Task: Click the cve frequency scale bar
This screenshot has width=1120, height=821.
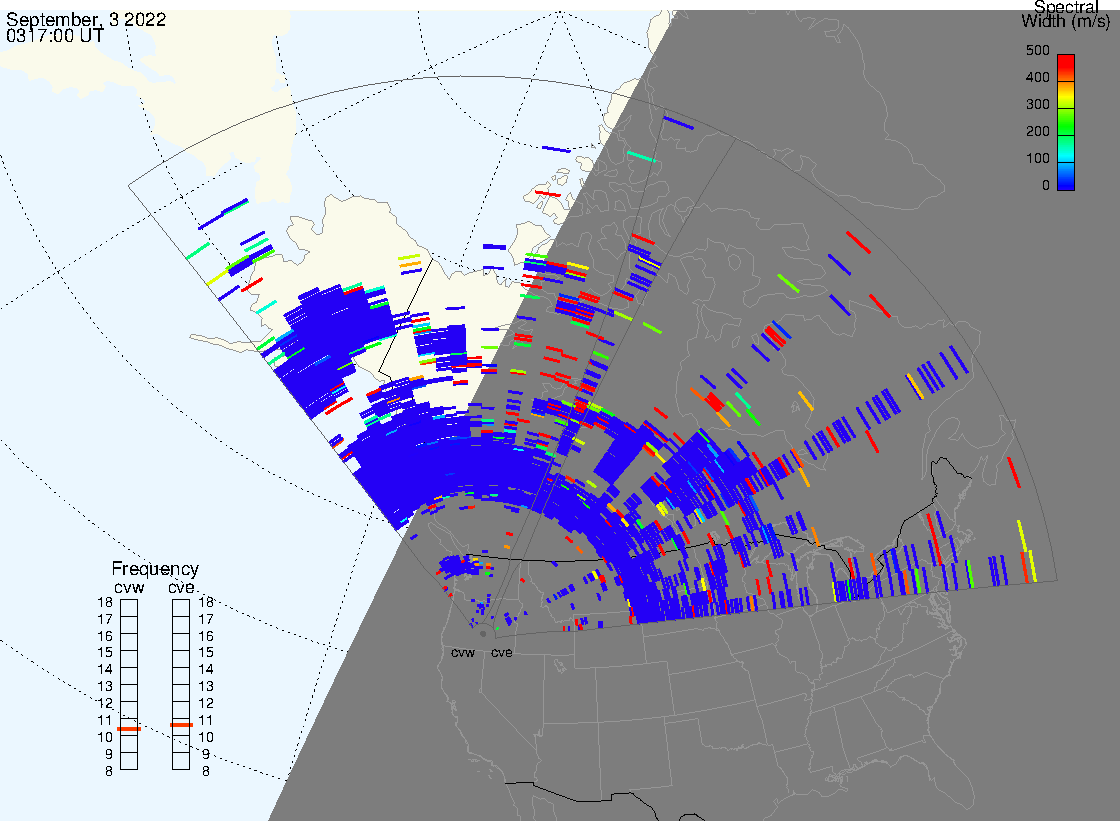Action: point(181,685)
